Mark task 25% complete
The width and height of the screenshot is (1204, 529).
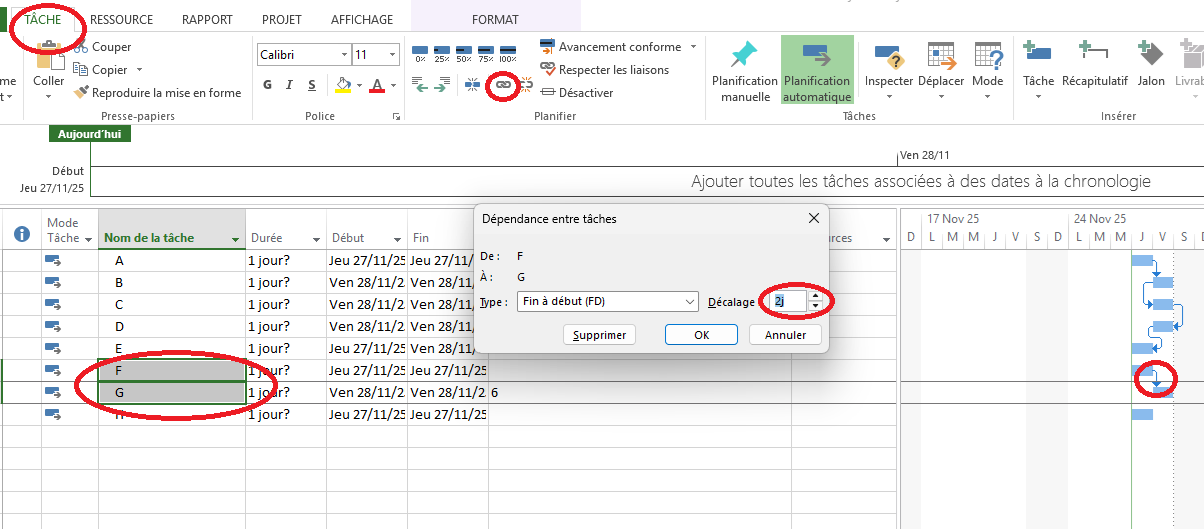(442, 52)
